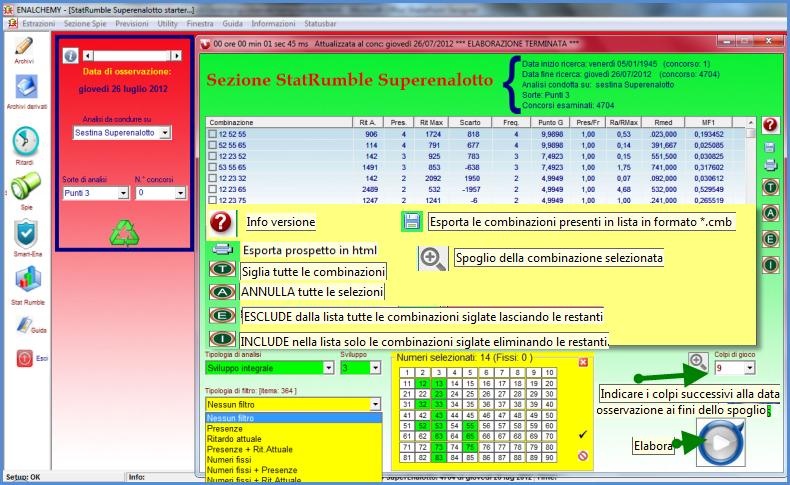The image size is (790, 485).
Task: Tick checkbox for combination 12 52 55
Action: pos(213,134)
